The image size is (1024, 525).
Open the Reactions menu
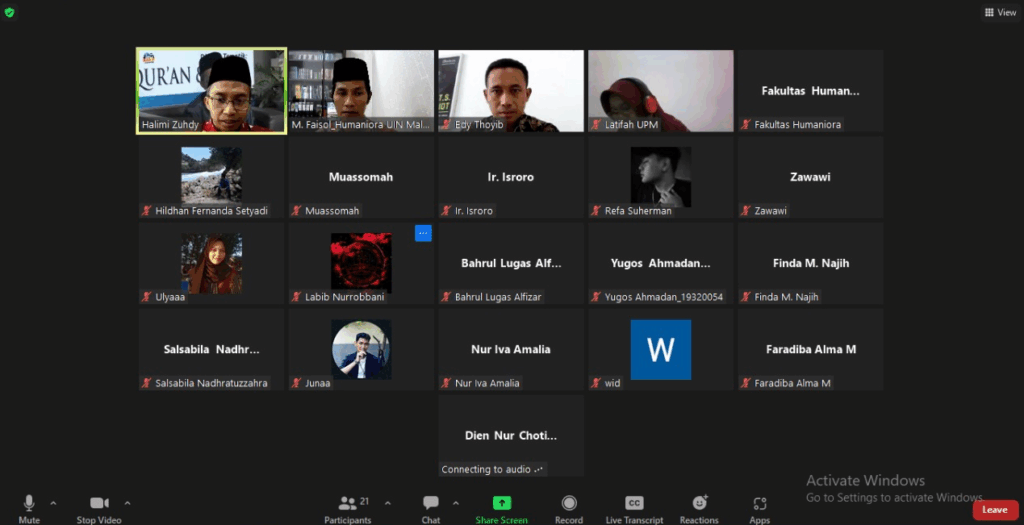[699, 503]
